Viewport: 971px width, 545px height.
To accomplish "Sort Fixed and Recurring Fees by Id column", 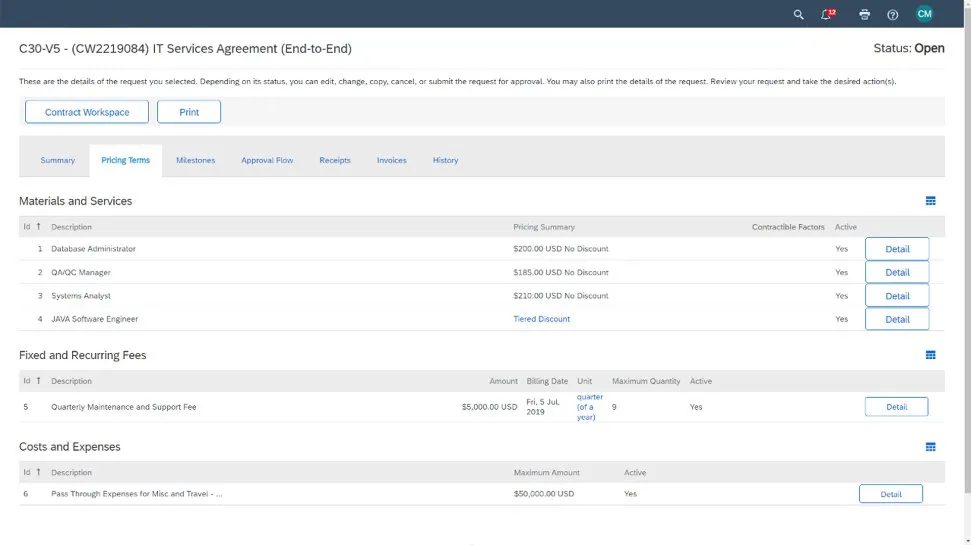I will (x=31, y=381).
